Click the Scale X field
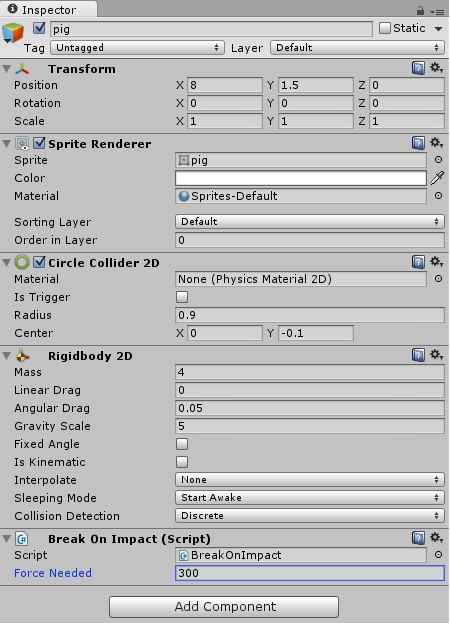451x626 pixels. click(x=225, y=121)
